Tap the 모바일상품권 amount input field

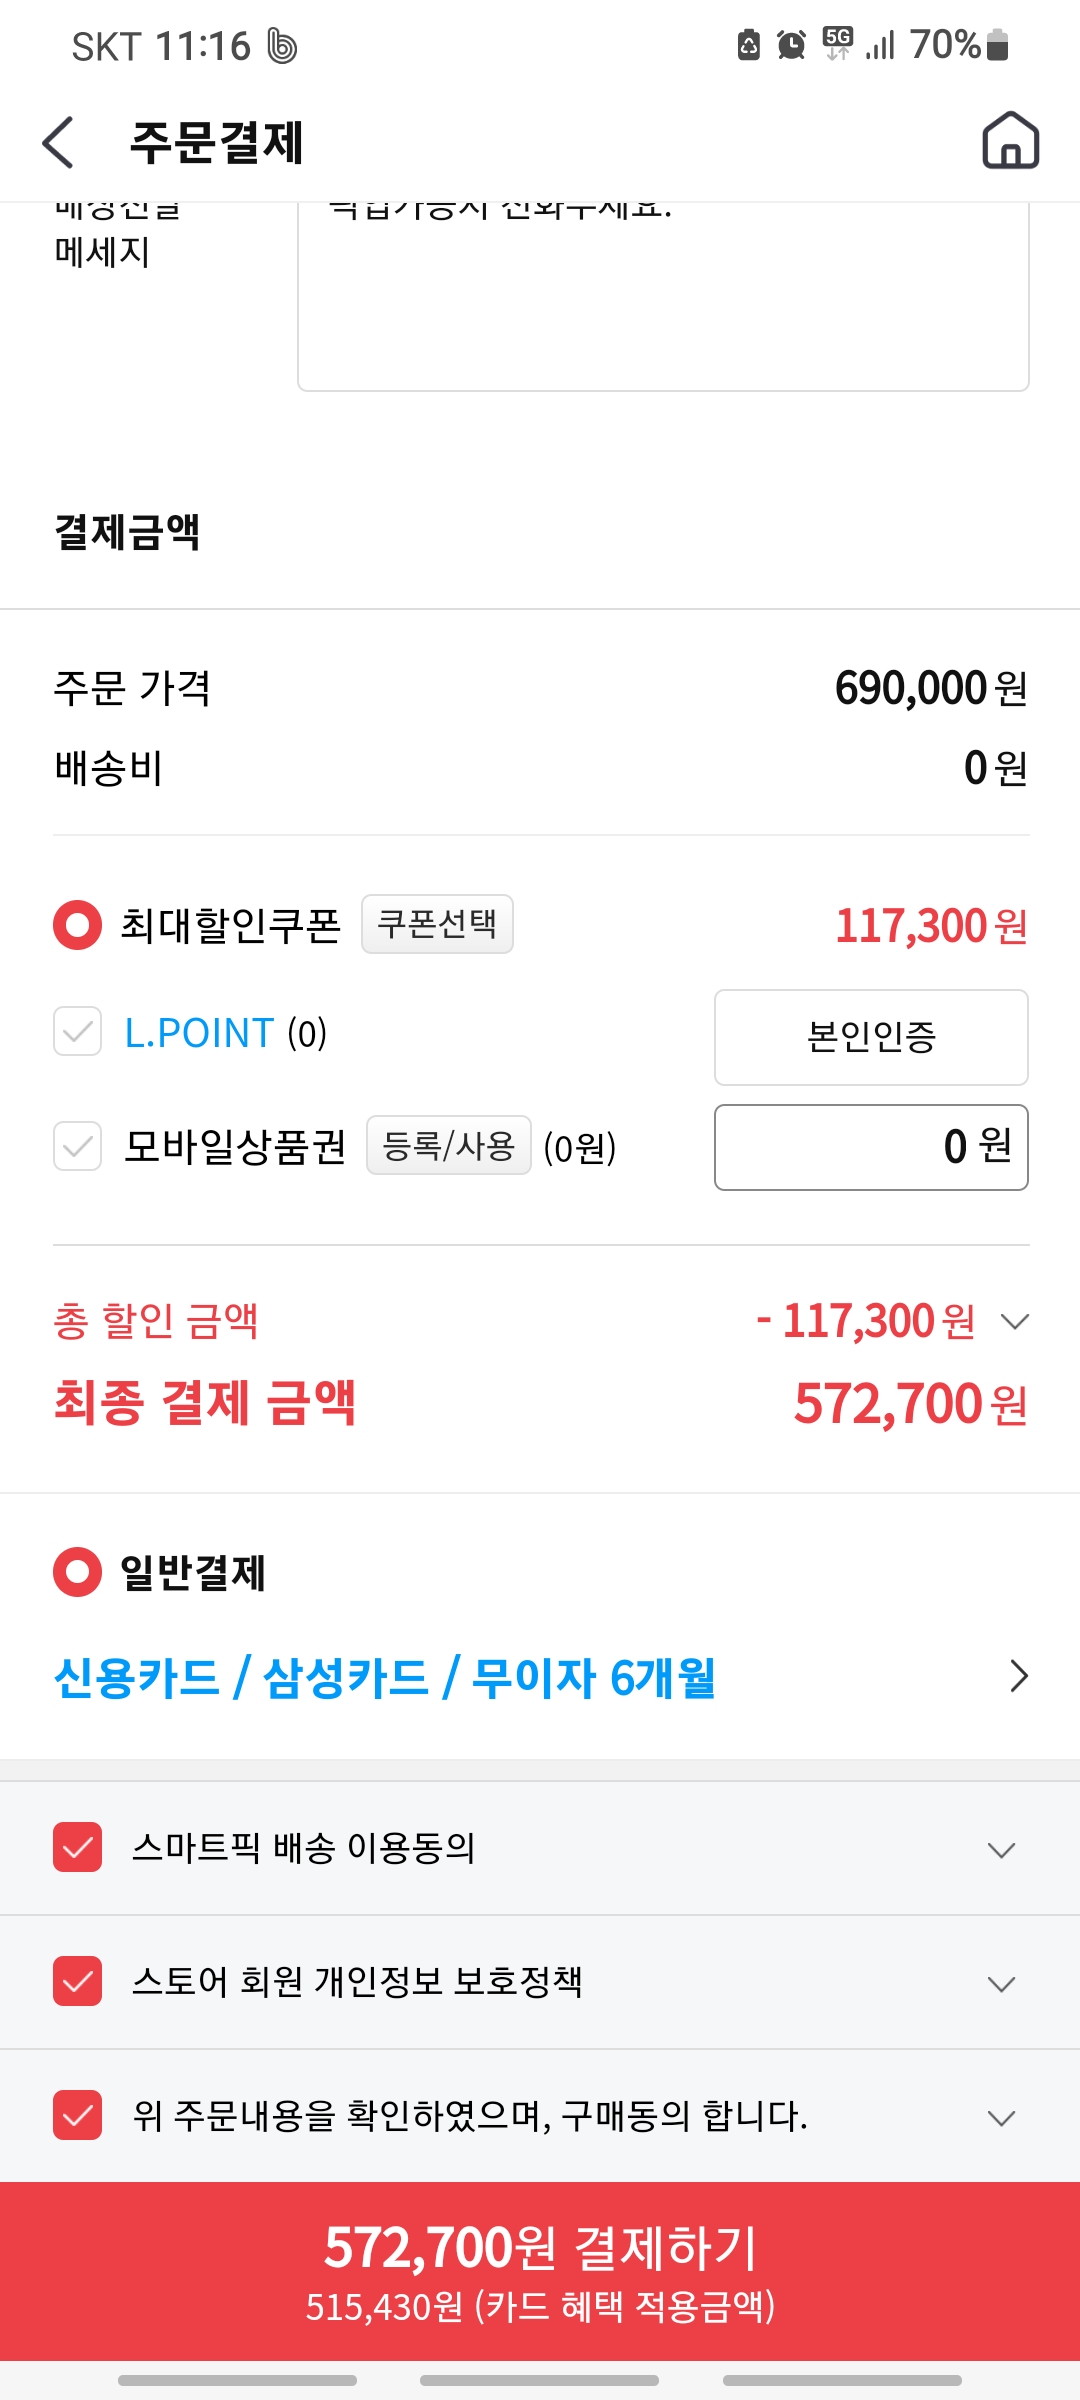pos(871,1147)
